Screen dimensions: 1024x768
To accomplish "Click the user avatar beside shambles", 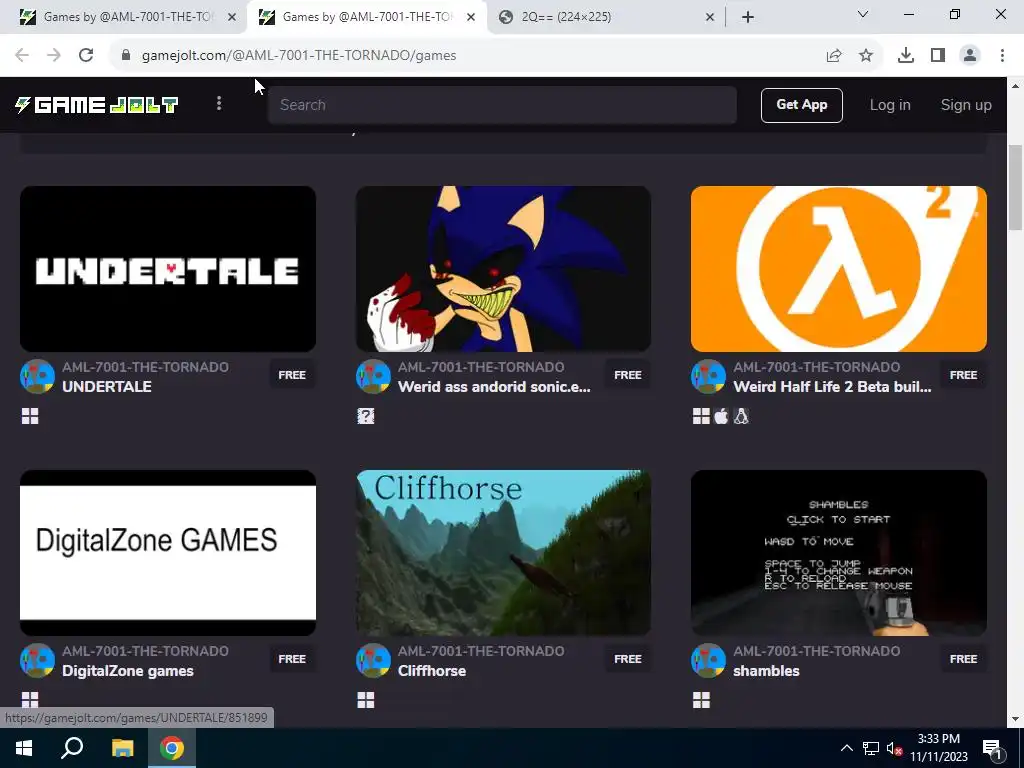I will coord(709,661).
